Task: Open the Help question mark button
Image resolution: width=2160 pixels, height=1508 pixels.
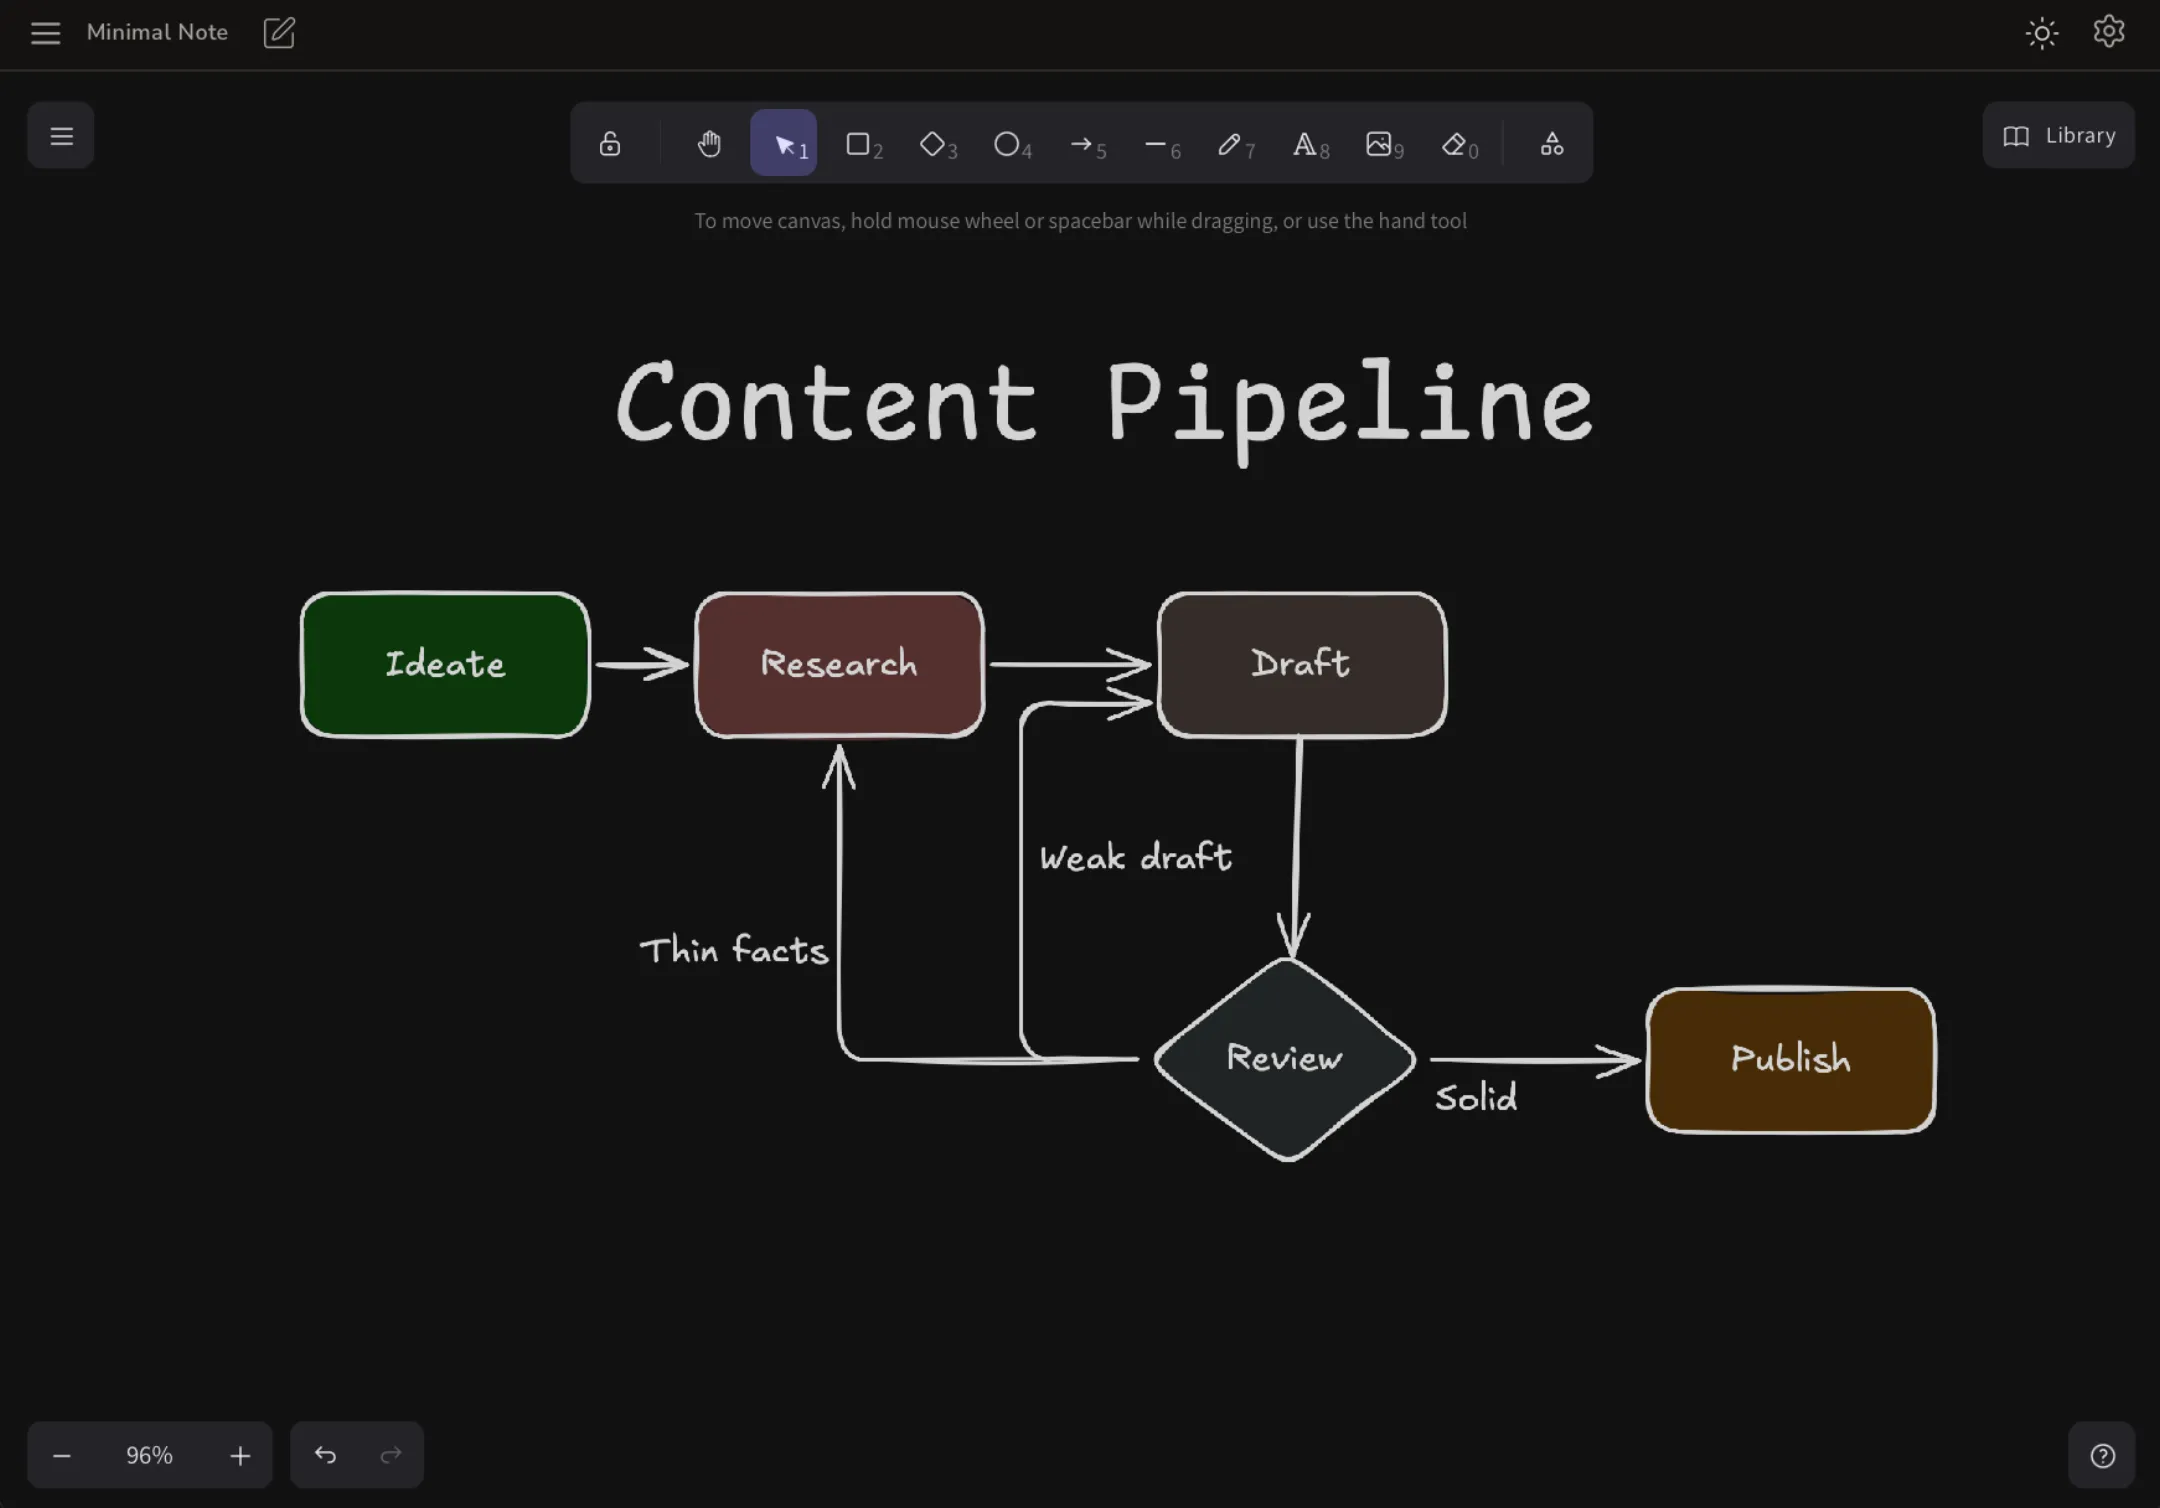Action: [x=2102, y=1455]
